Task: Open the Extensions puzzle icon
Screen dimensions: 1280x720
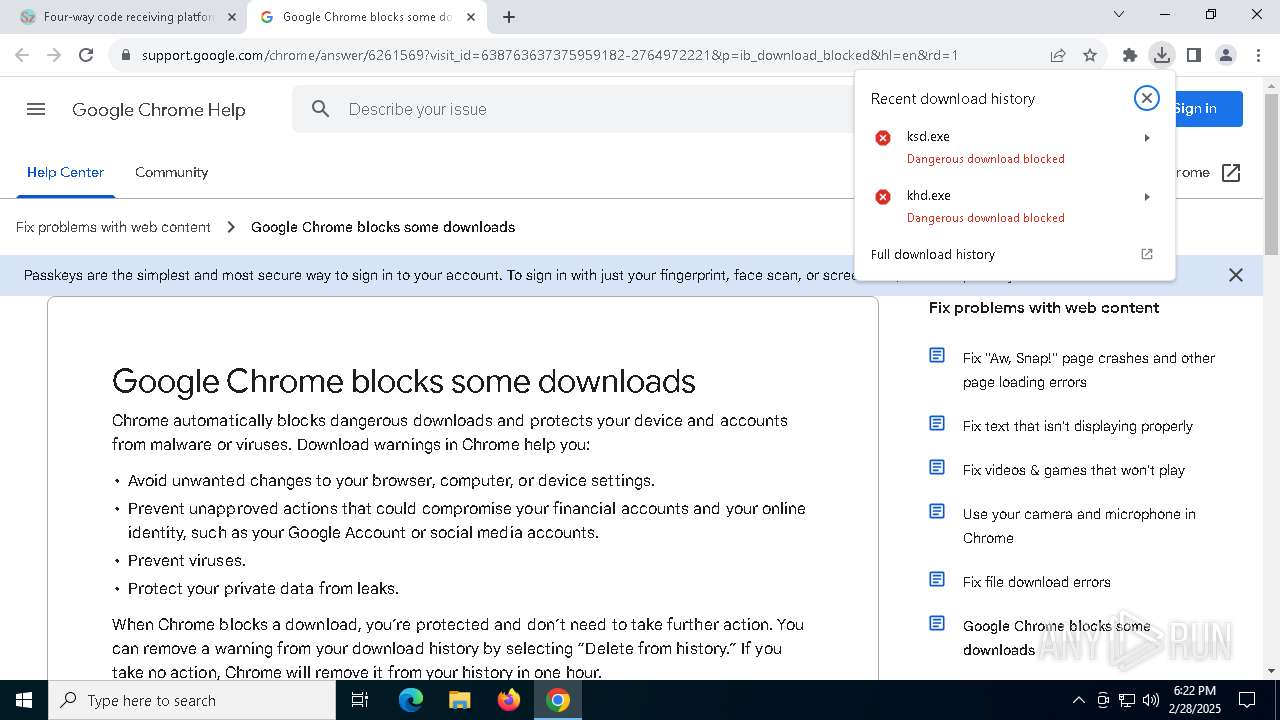Action: pos(1130,55)
